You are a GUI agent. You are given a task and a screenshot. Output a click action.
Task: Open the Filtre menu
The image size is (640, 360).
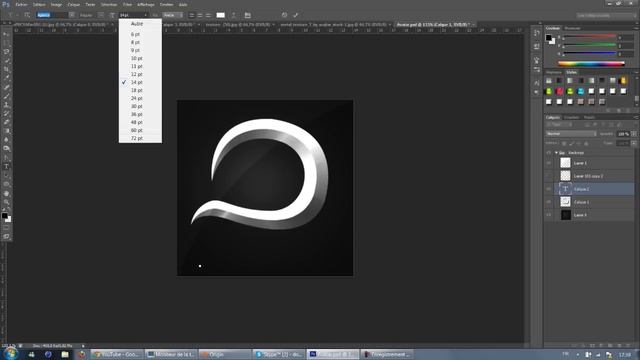click(x=127, y=4)
